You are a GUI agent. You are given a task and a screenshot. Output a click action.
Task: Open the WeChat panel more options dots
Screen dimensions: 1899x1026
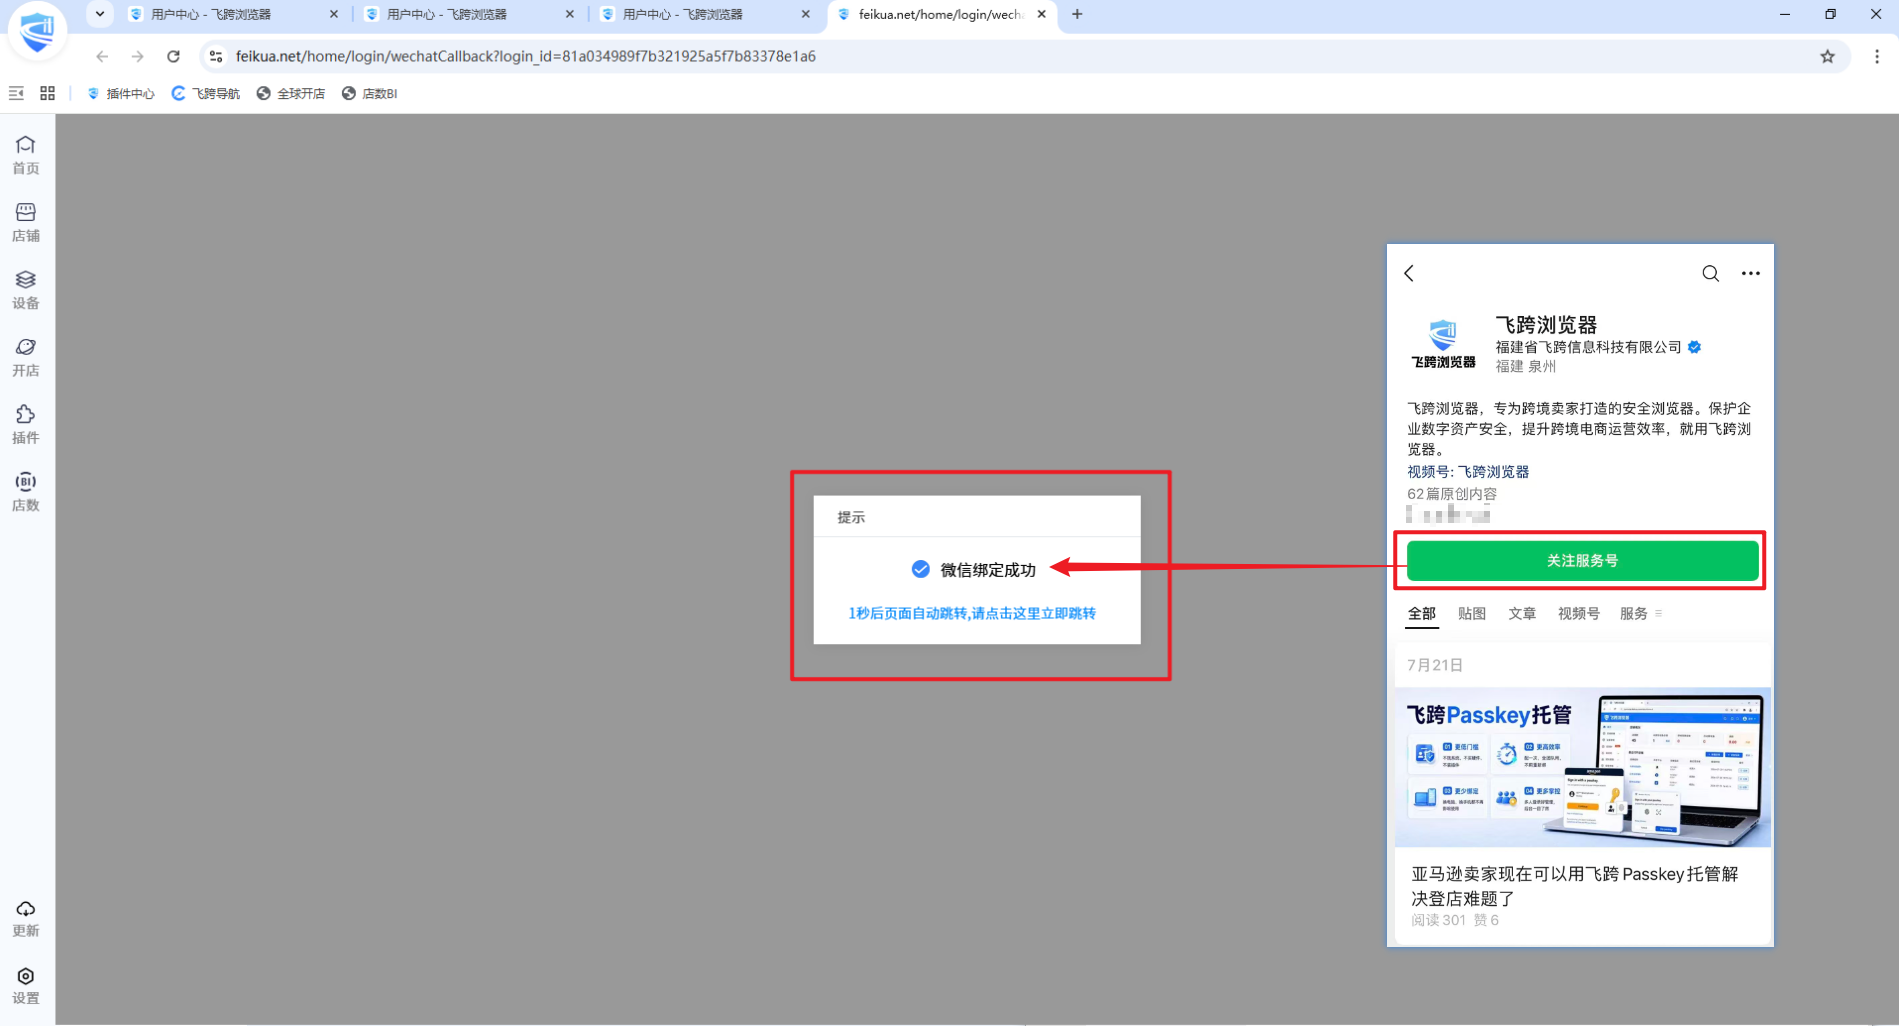1751,273
